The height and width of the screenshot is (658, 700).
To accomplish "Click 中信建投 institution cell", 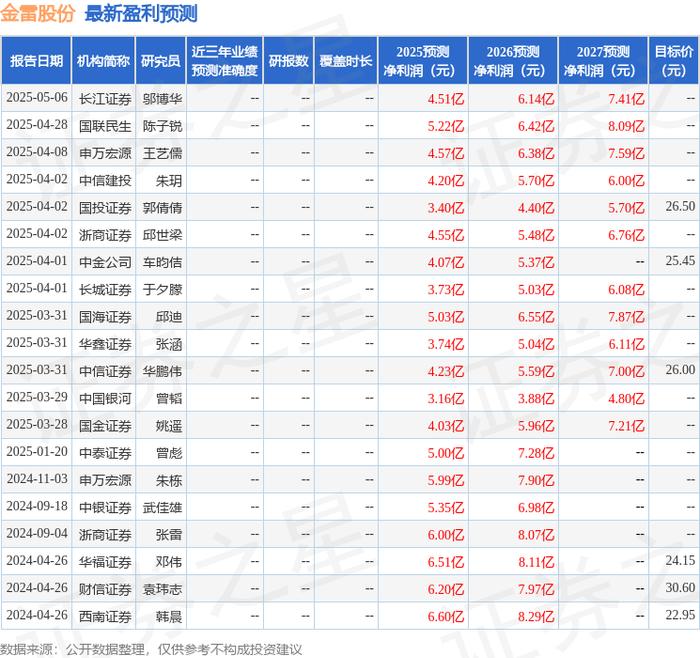I will tap(105, 180).
